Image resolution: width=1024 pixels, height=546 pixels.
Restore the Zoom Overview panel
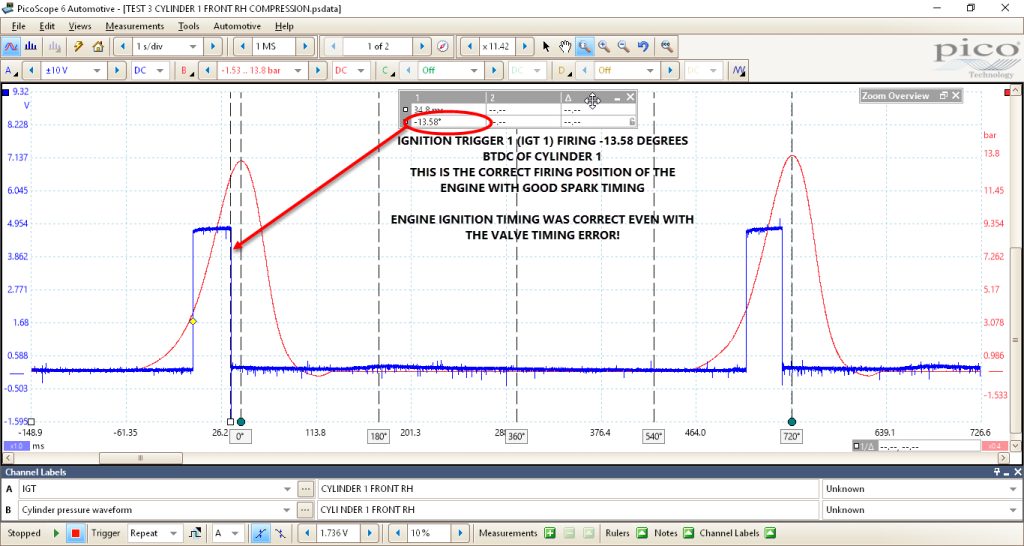[944, 95]
